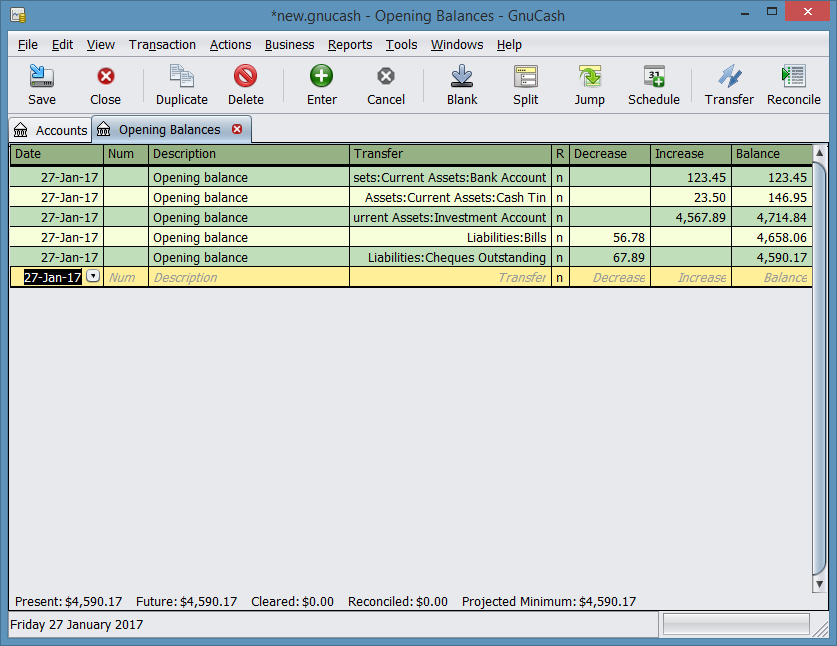Open the Transaction menu

point(162,45)
